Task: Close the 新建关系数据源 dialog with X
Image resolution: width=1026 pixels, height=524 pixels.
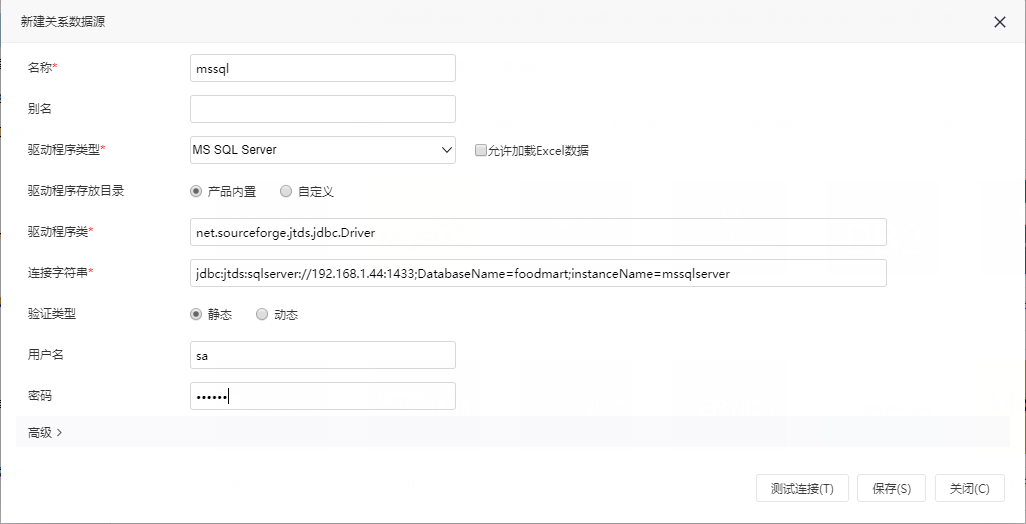Action: pyautogui.click(x=999, y=22)
